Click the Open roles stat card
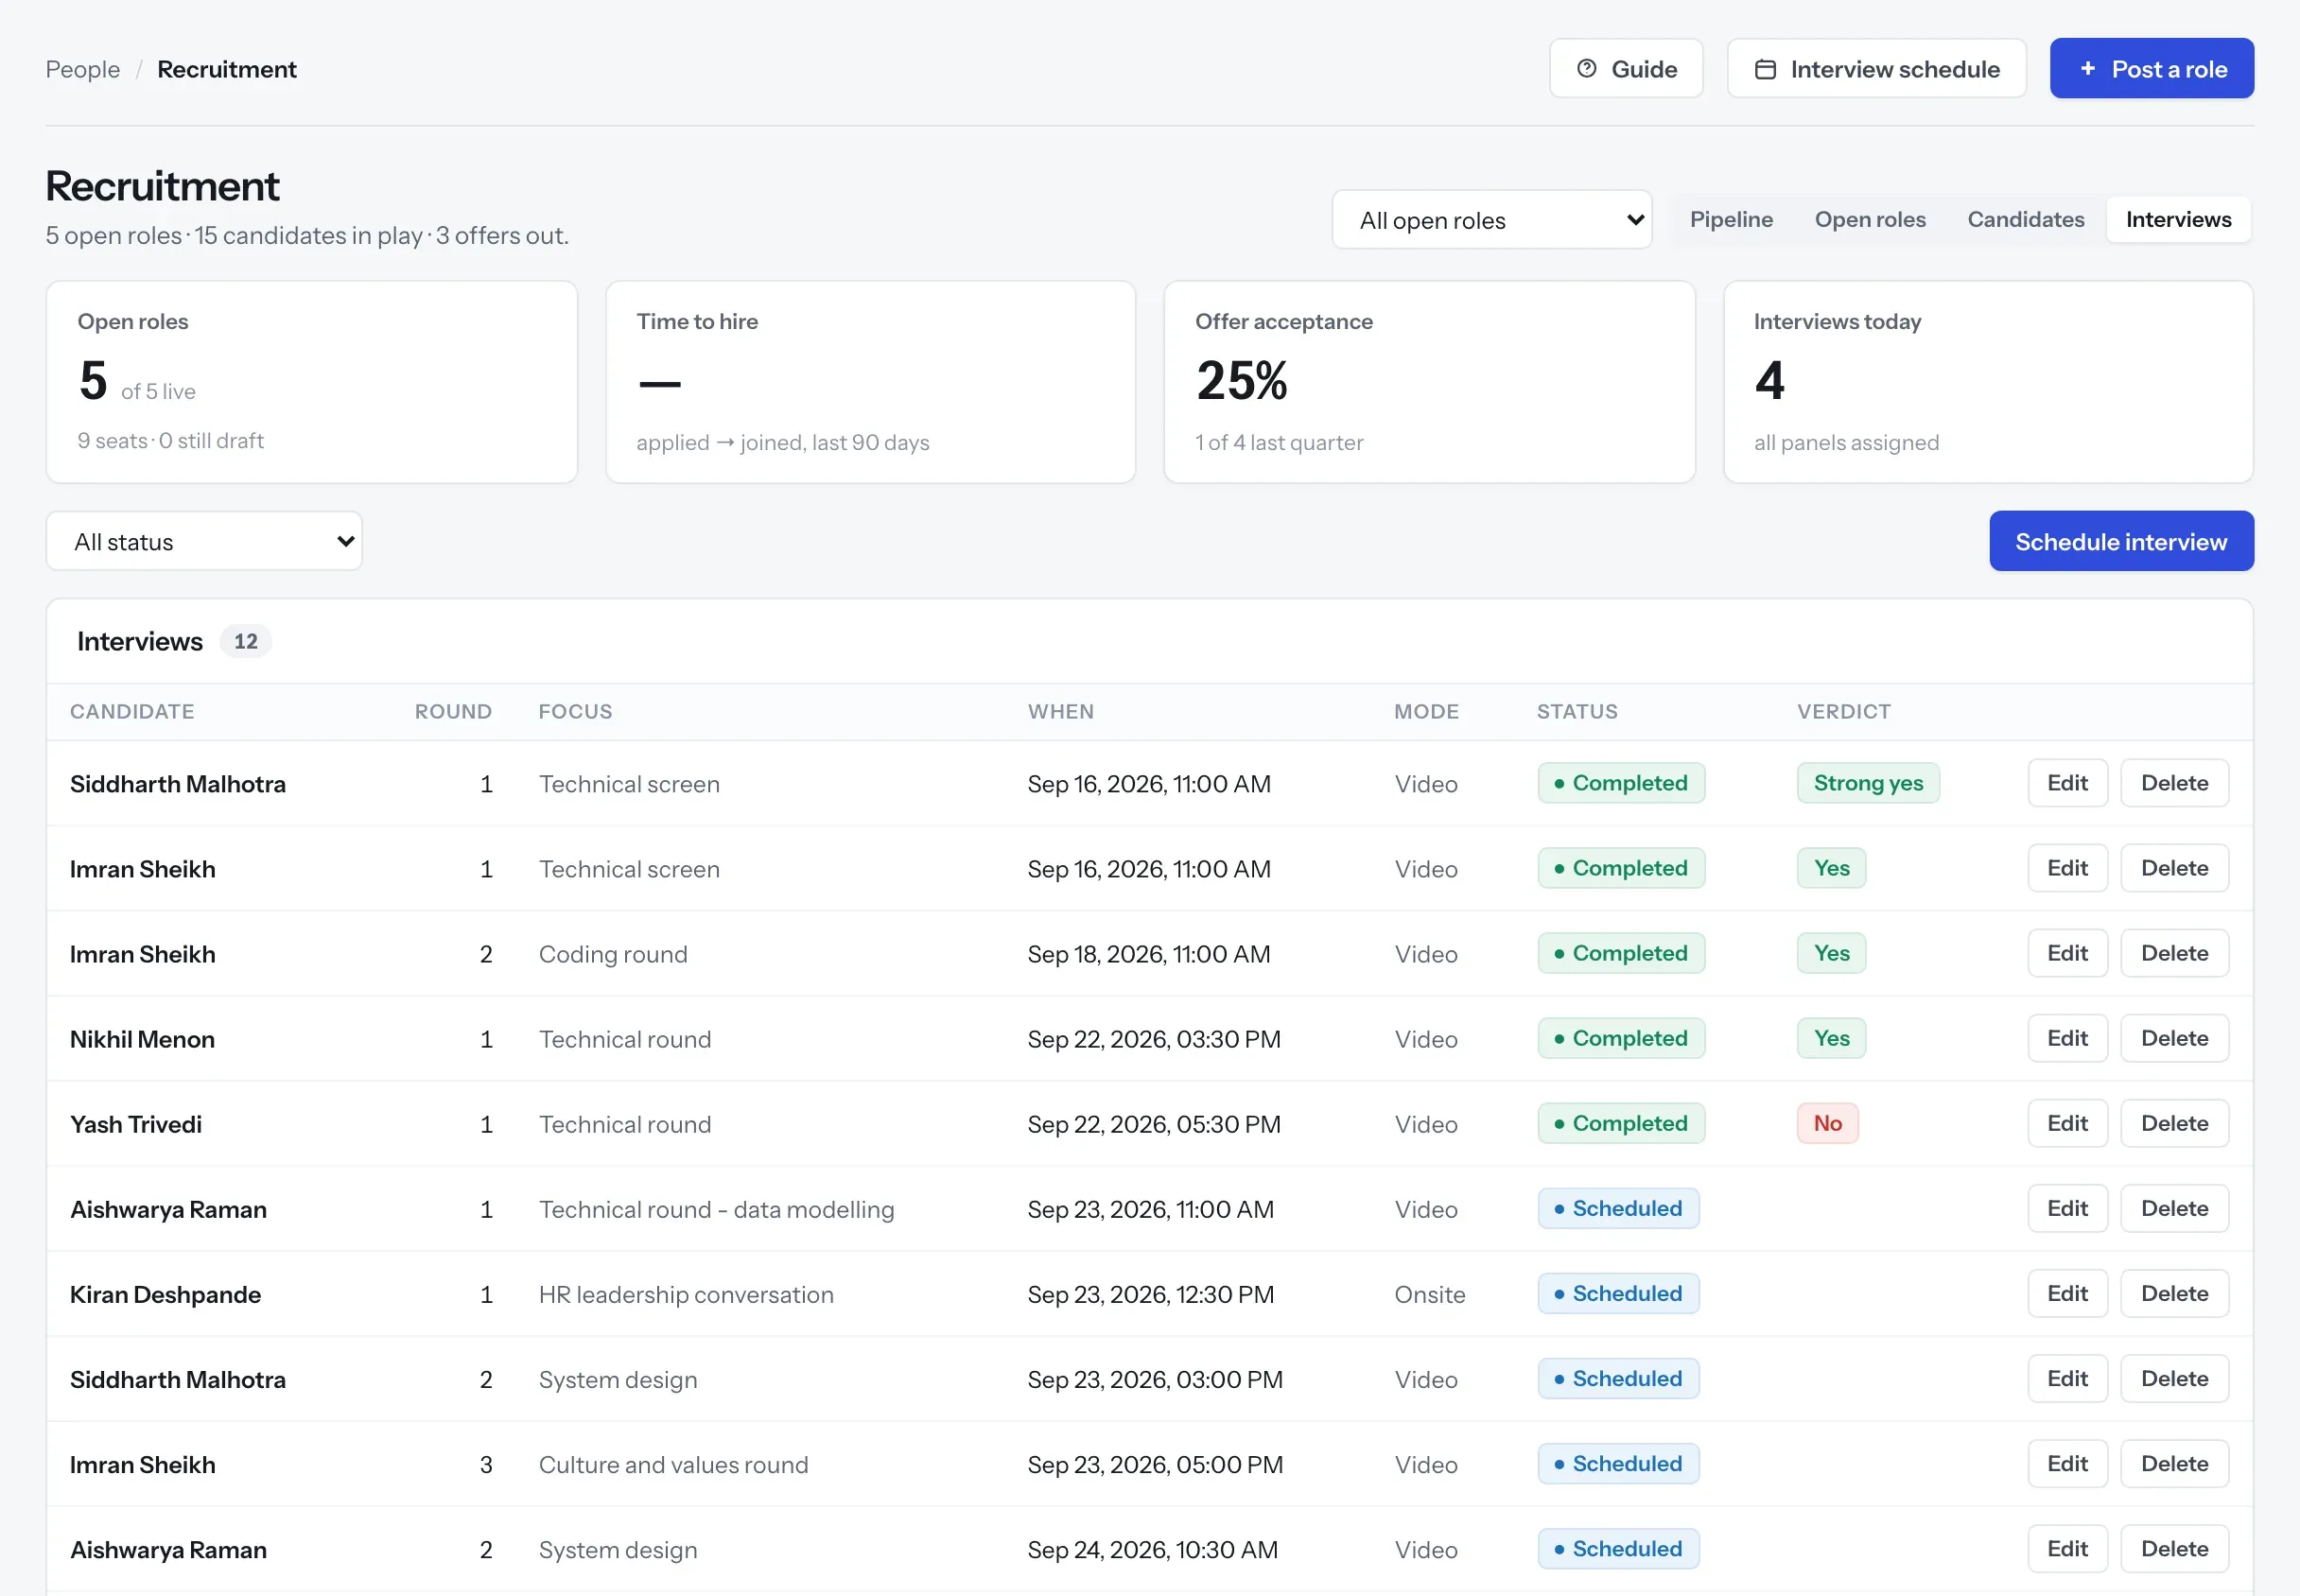Screen dimensions: 2300x1596 pyautogui.click(x=311, y=382)
